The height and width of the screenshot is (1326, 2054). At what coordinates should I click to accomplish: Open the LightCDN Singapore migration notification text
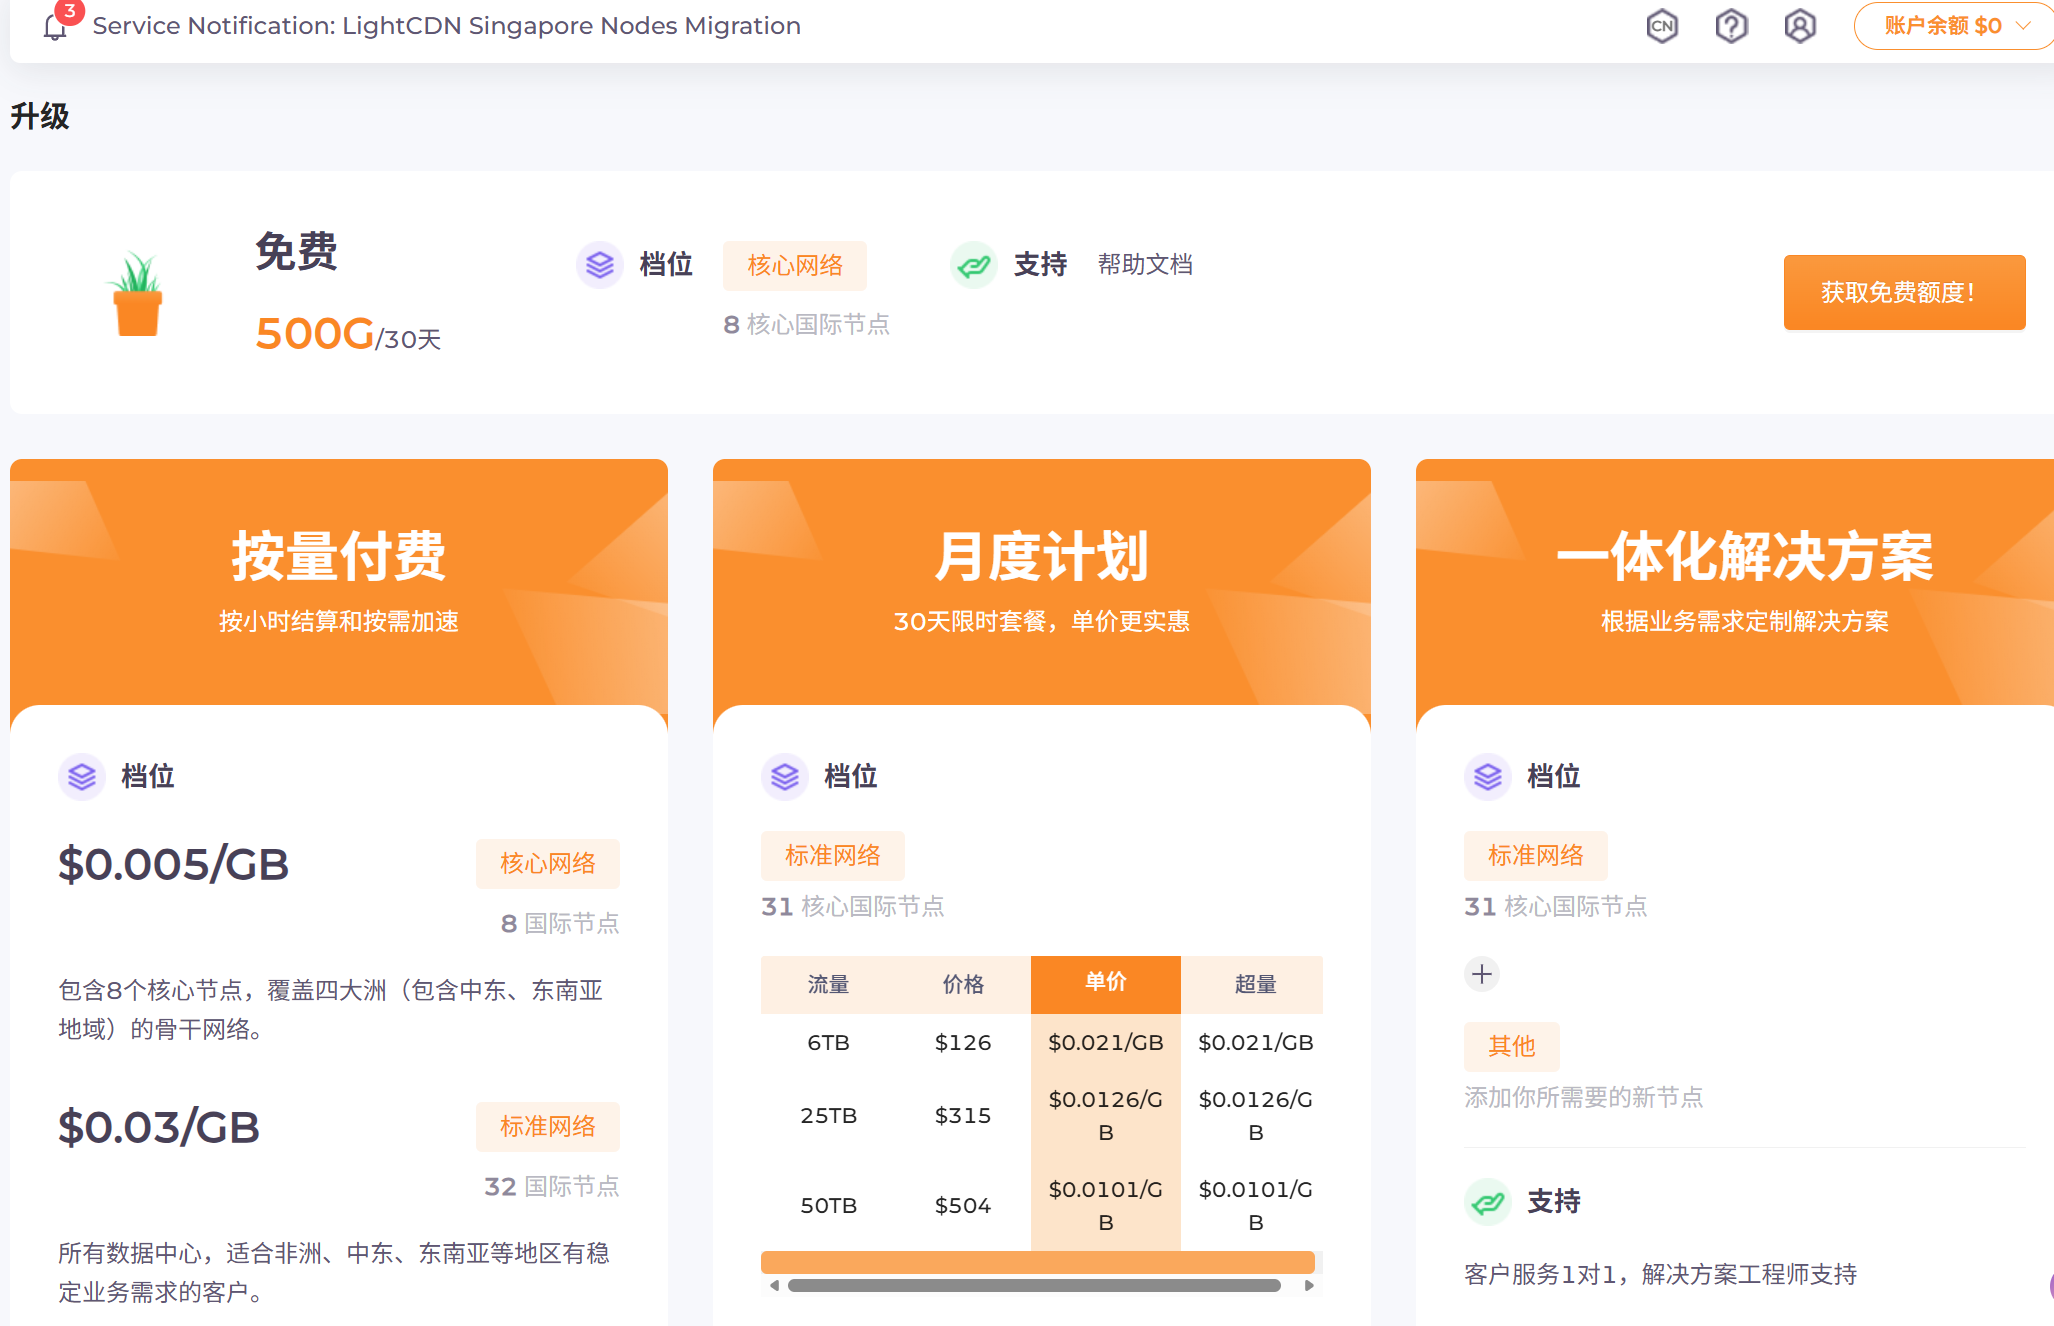pyautogui.click(x=446, y=26)
